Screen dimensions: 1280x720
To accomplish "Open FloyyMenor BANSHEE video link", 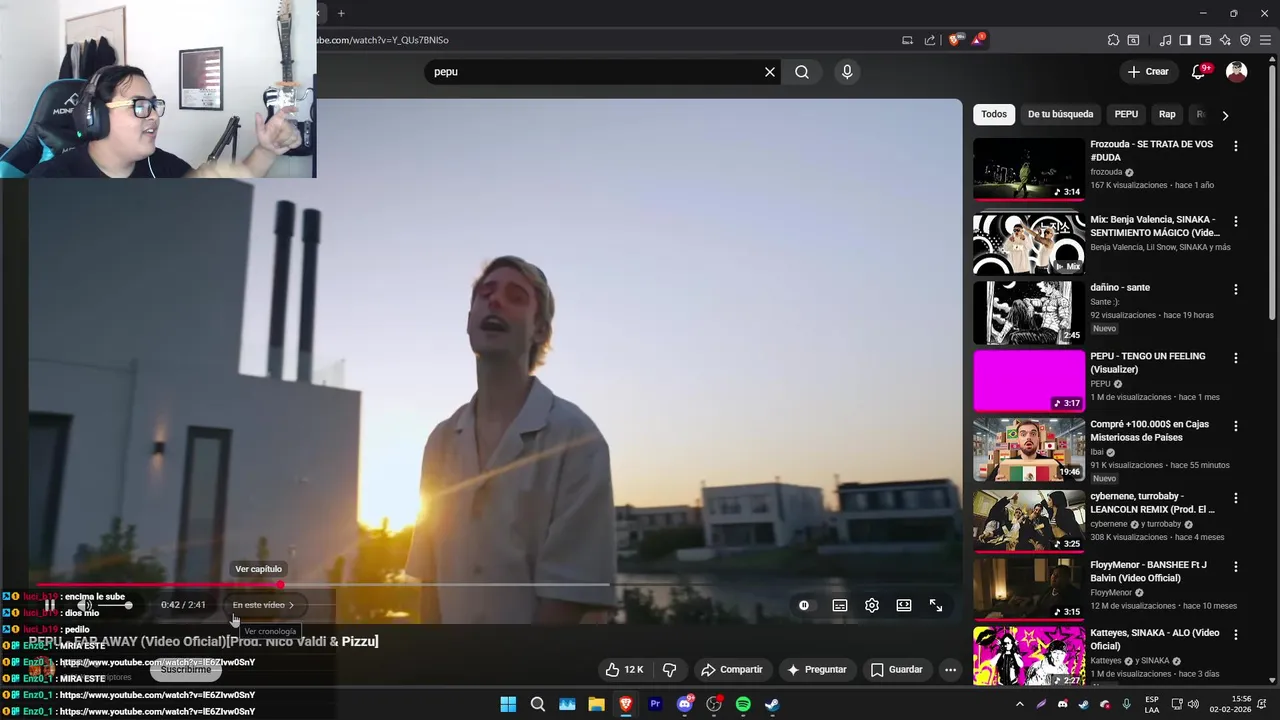I will [1148, 571].
